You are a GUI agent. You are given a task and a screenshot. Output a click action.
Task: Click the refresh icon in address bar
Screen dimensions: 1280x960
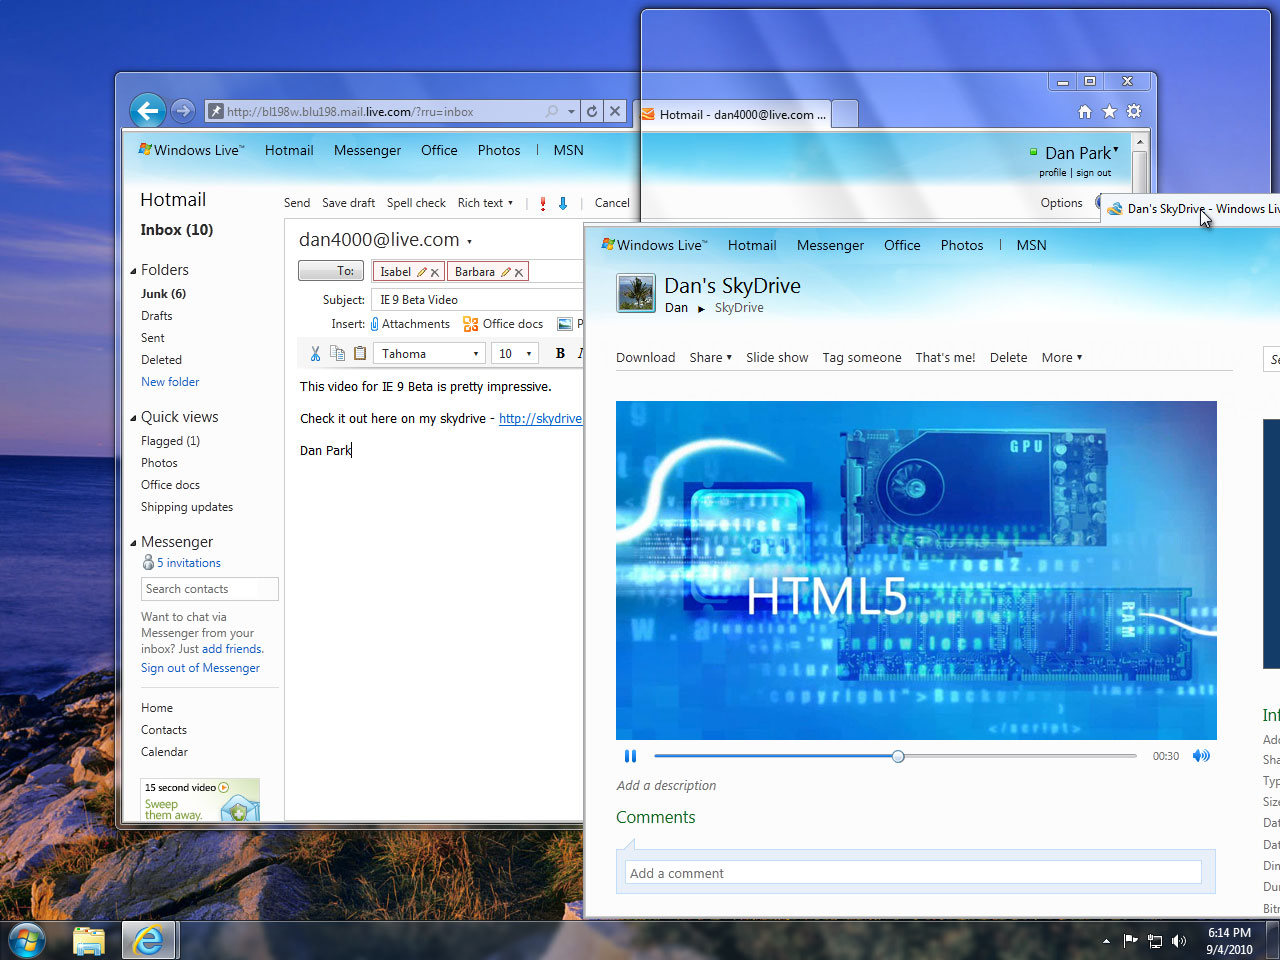tap(592, 112)
